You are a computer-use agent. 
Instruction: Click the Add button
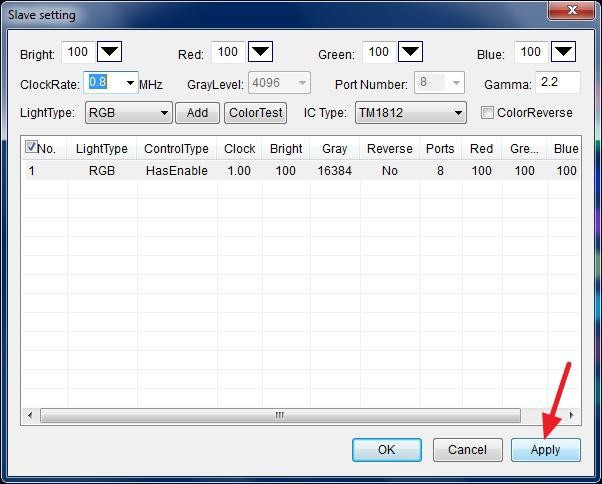click(197, 113)
